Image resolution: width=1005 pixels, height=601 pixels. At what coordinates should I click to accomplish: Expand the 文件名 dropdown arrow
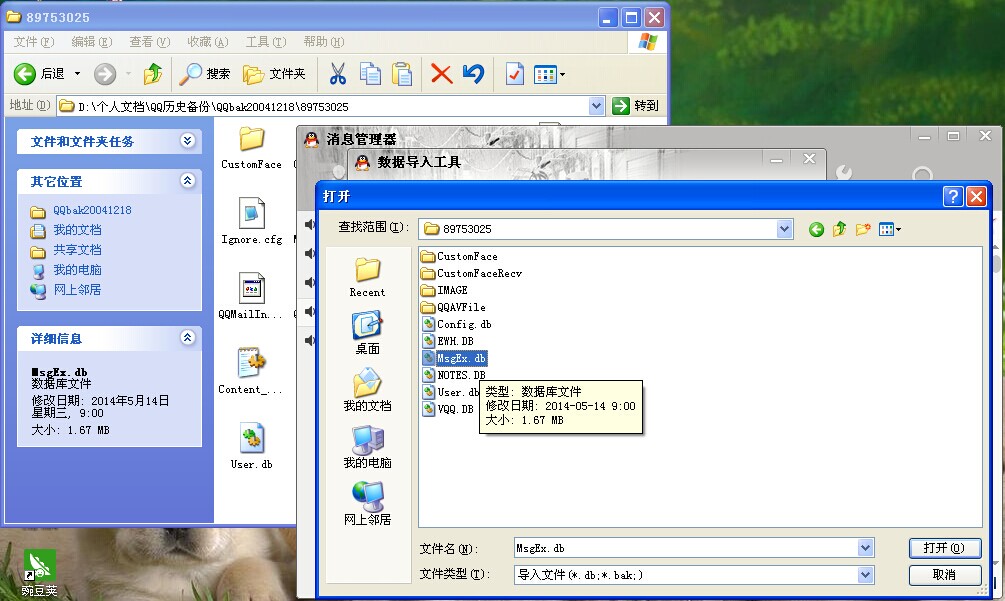click(865, 548)
